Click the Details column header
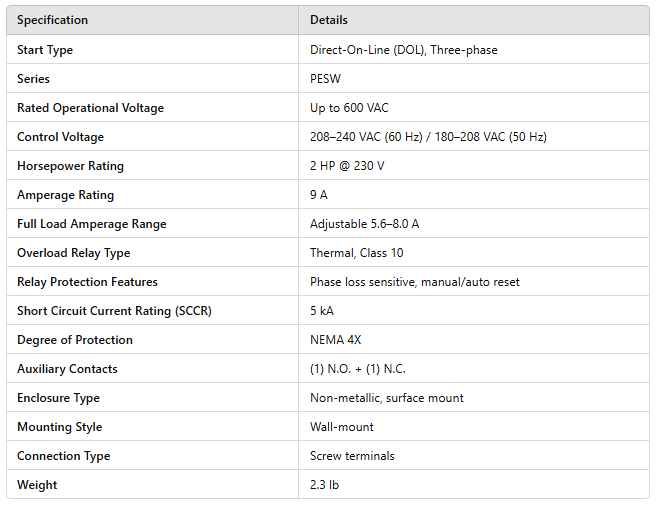The height and width of the screenshot is (506, 660). click(x=329, y=20)
